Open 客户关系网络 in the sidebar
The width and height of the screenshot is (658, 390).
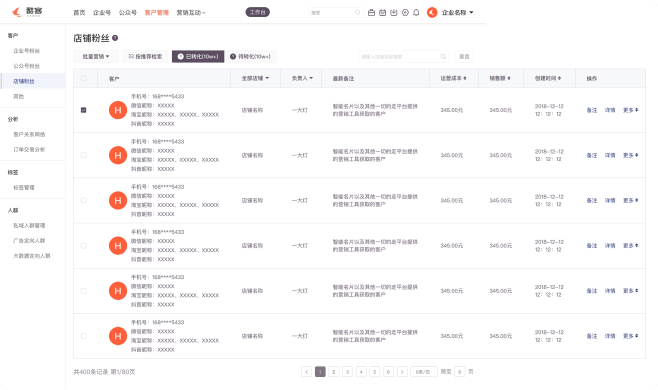coord(29,134)
